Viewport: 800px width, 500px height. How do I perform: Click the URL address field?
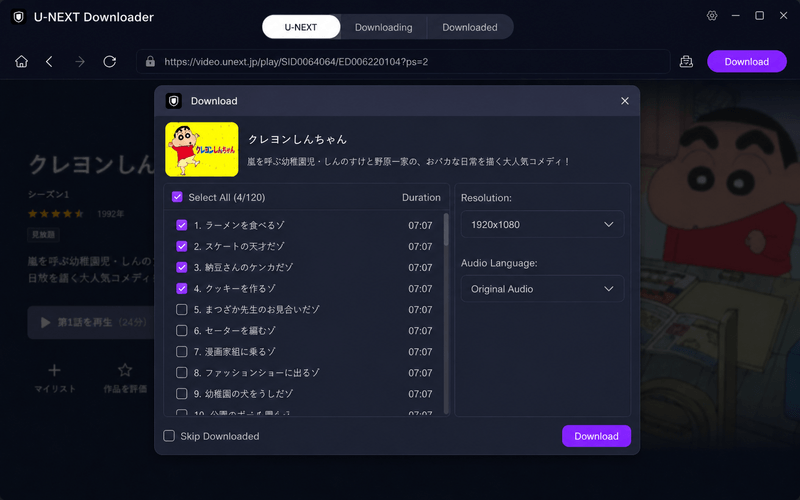pos(403,62)
